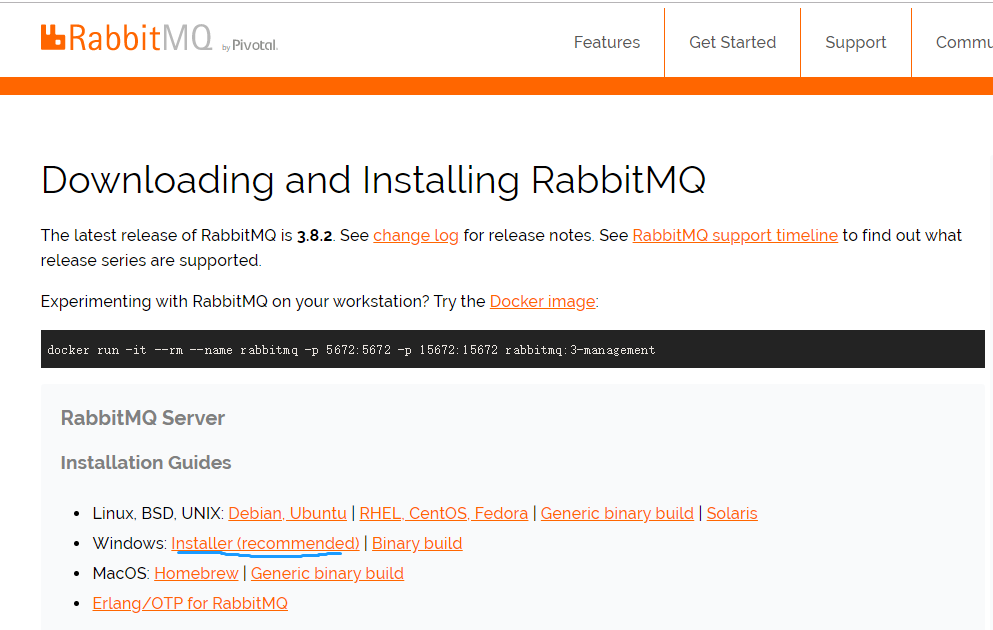Open the Windows Binary build link

pos(417,543)
